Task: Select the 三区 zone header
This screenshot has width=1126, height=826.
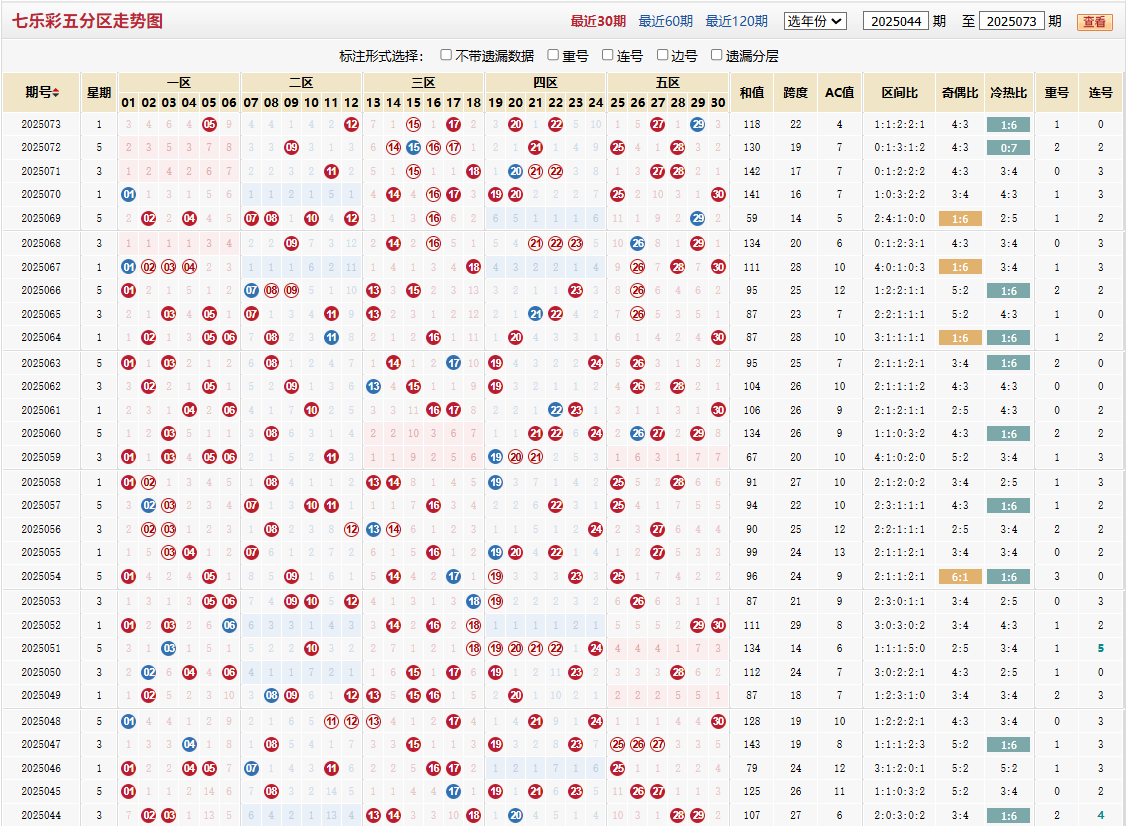Action: [x=423, y=83]
